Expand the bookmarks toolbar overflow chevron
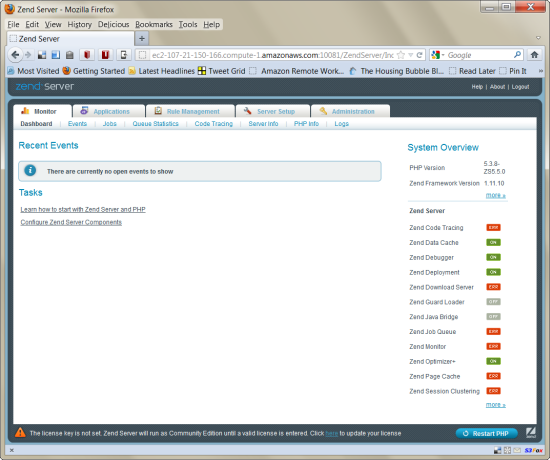This screenshot has width=550, height=460. click(x=541, y=71)
